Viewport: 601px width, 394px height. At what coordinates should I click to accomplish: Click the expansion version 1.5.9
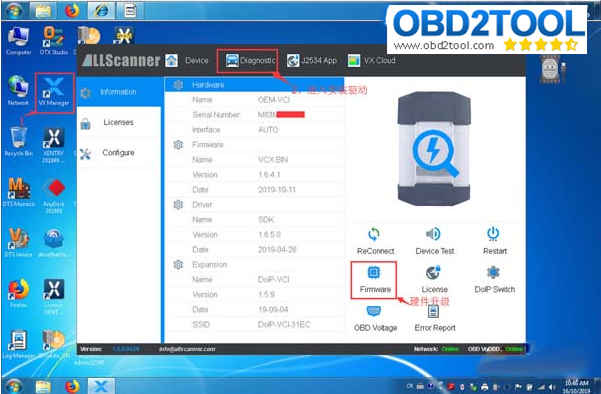pos(266,295)
